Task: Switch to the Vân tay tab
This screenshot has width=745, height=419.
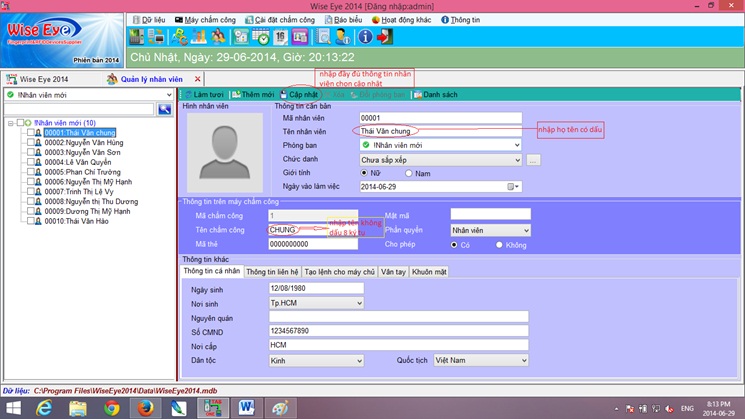Action: pyautogui.click(x=393, y=272)
